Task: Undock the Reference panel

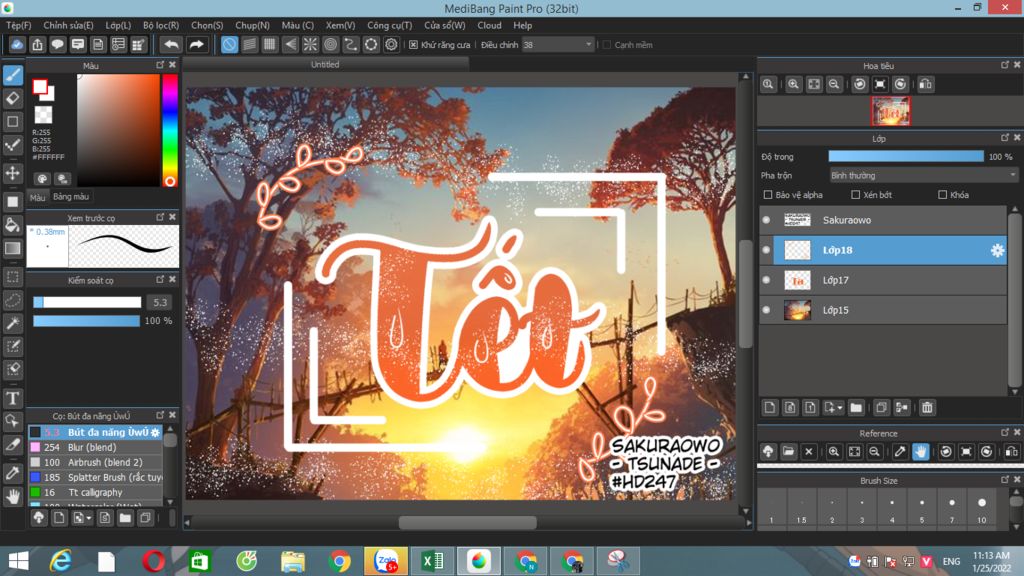Action: pyautogui.click(x=1005, y=432)
